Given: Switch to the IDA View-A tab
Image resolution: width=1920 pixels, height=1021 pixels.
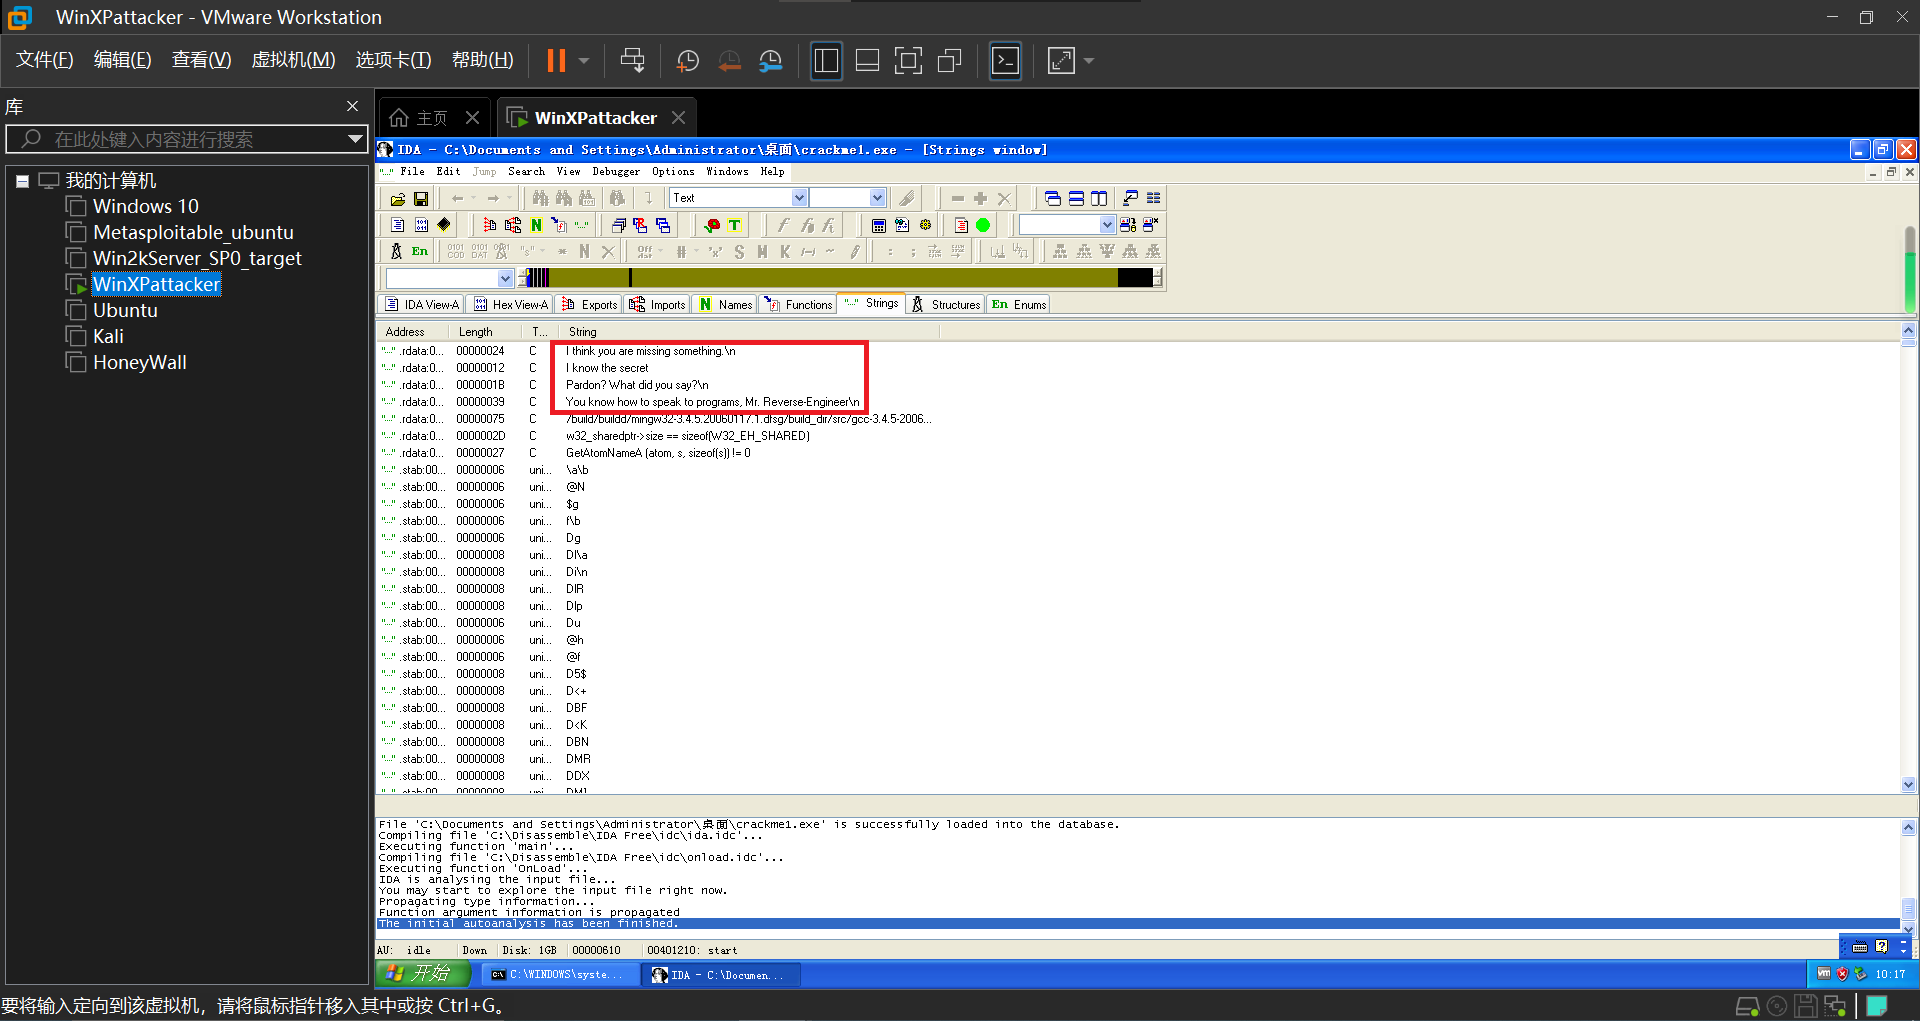Looking at the screenshot, I should click(x=422, y=305).
